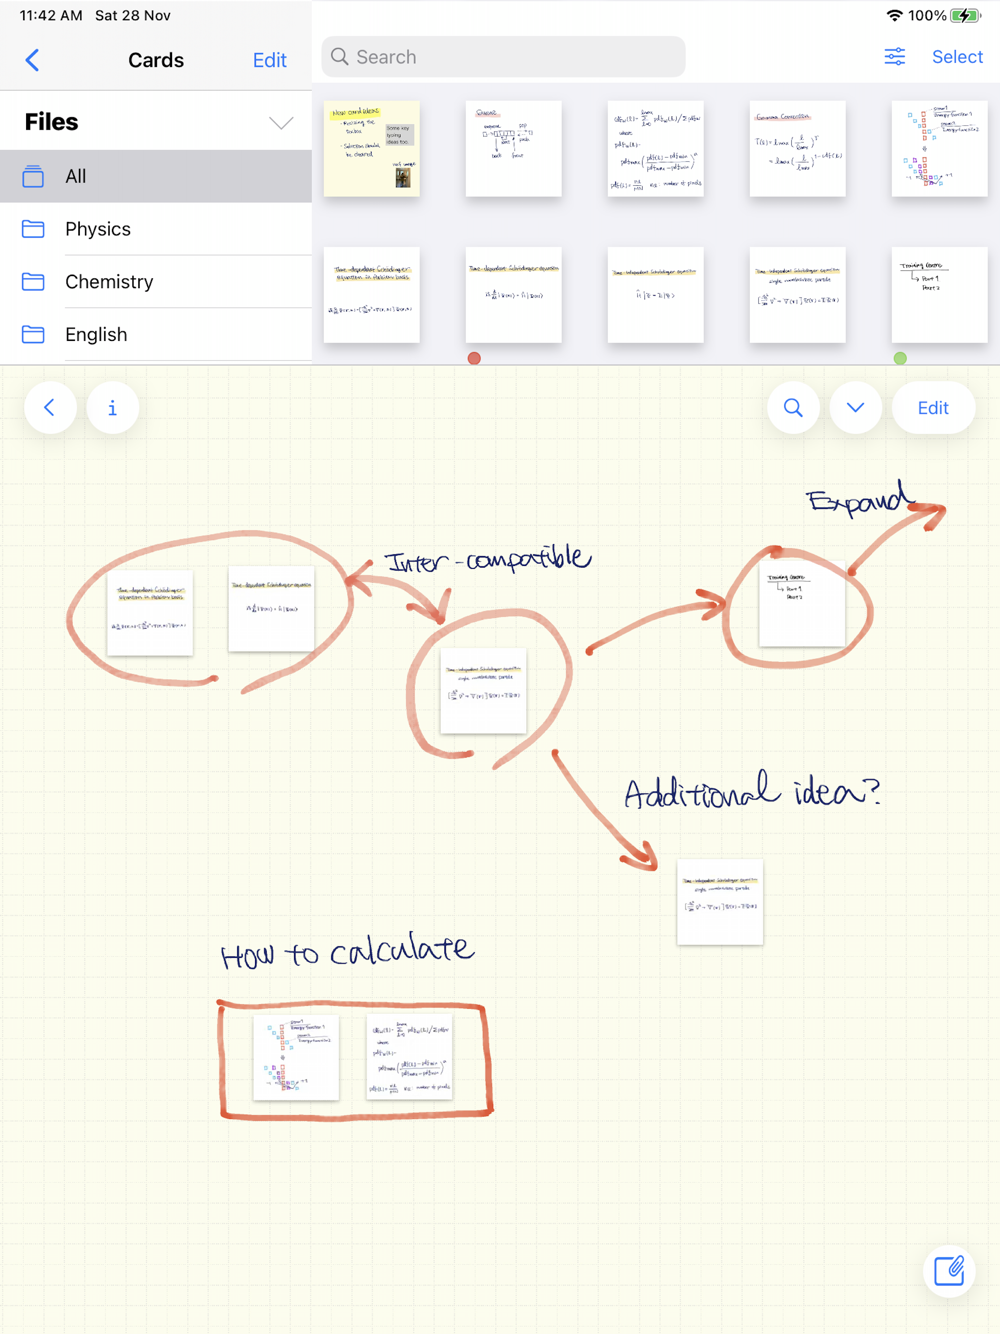1000x1334 pixels.
Task: Click the 'Expand' handwritten note
Action: 860,498
